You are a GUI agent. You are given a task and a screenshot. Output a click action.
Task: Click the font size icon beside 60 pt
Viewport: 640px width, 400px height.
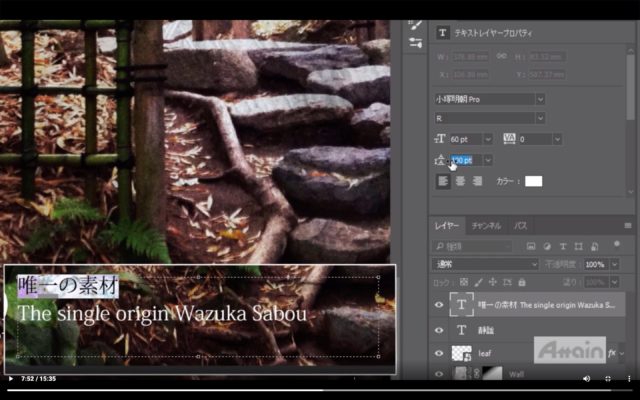[440, 139]
